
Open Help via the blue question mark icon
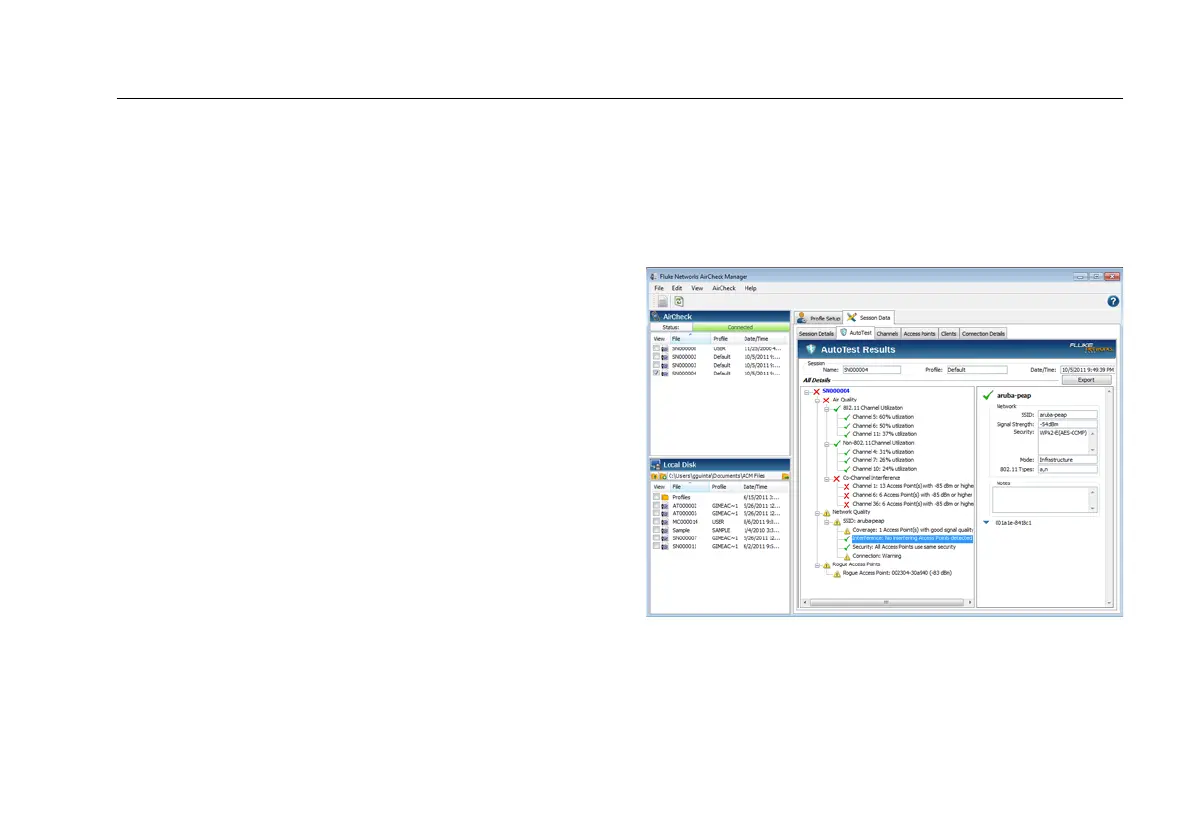click(x=1112, y=302)
